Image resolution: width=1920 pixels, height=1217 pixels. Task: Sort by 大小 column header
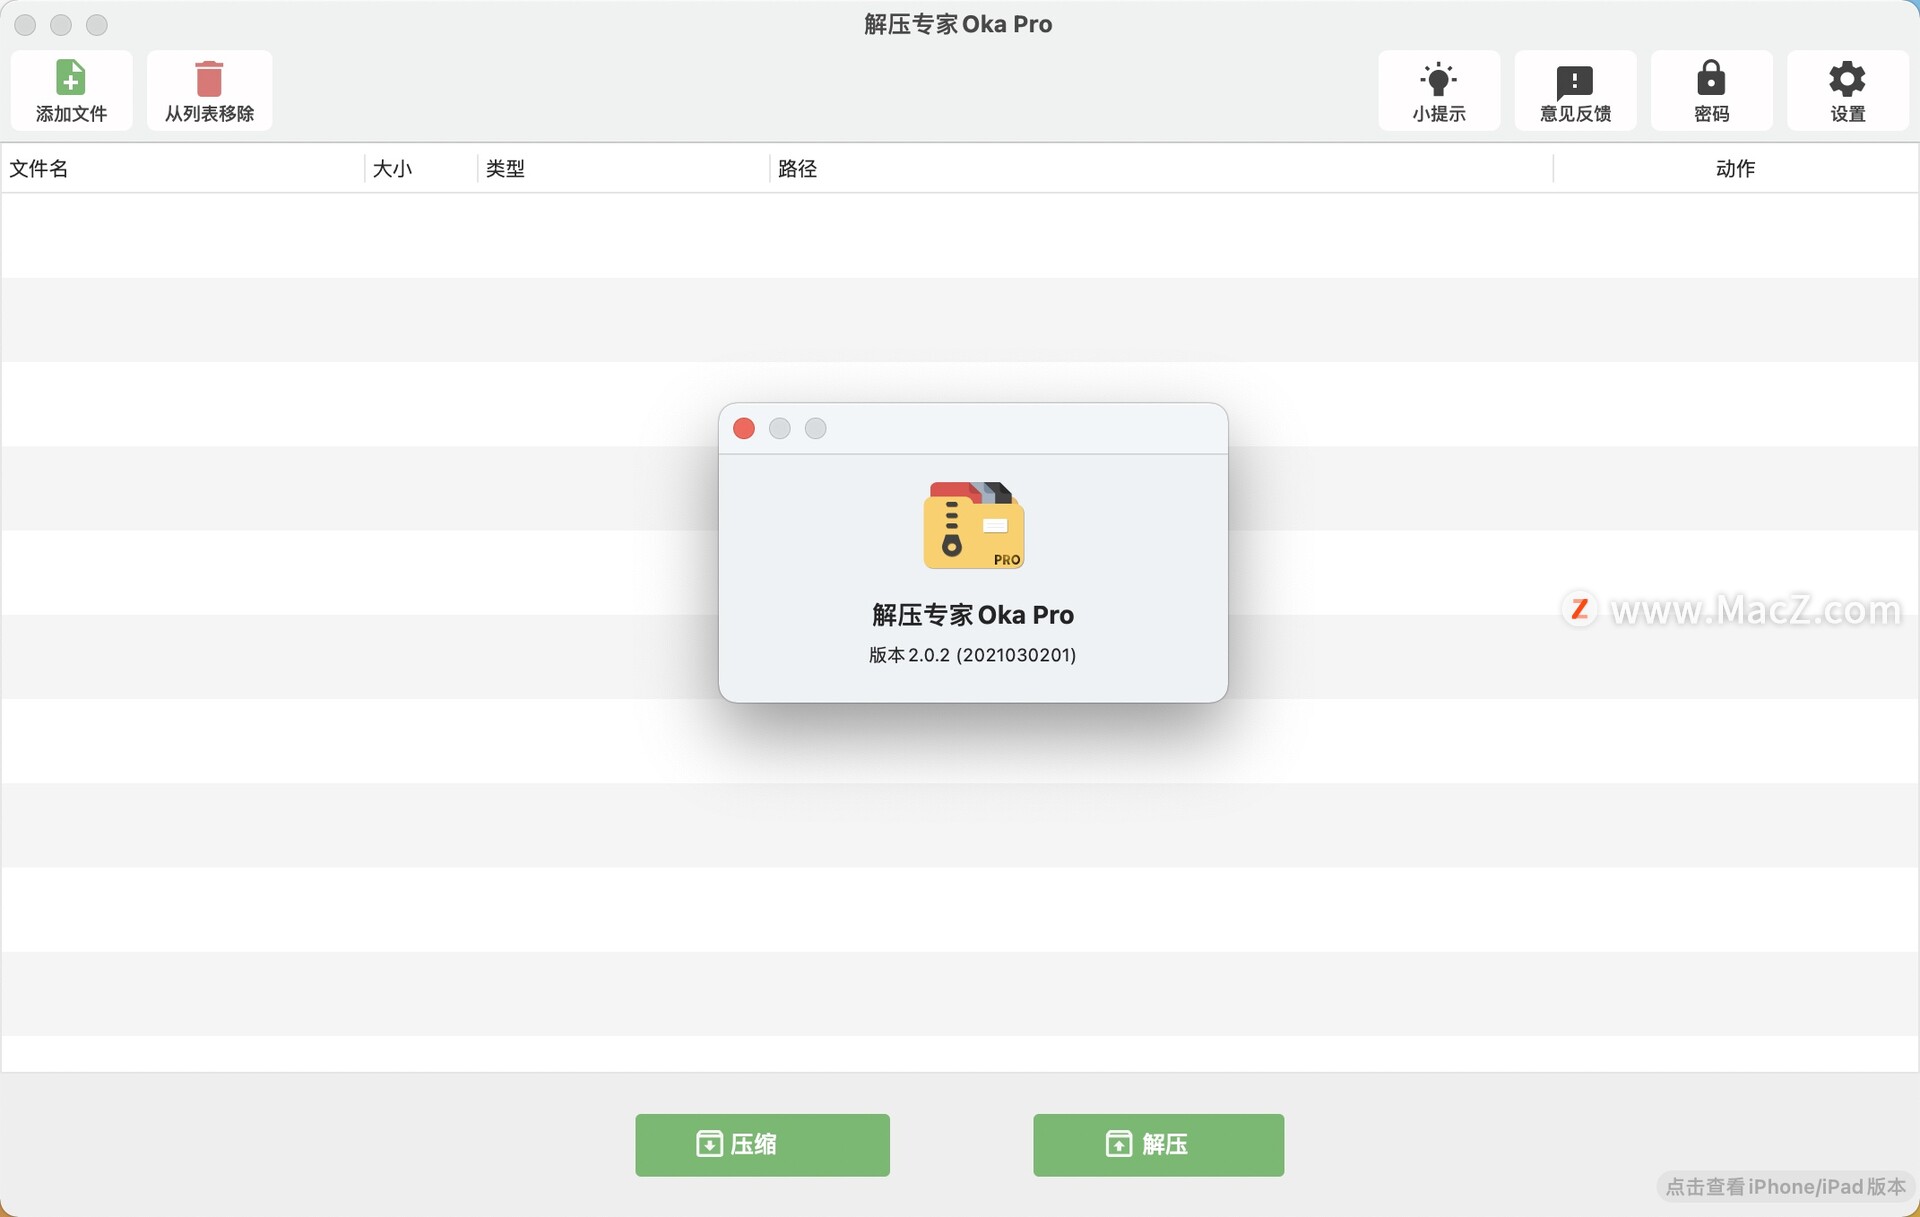click(x=421, y=168)
